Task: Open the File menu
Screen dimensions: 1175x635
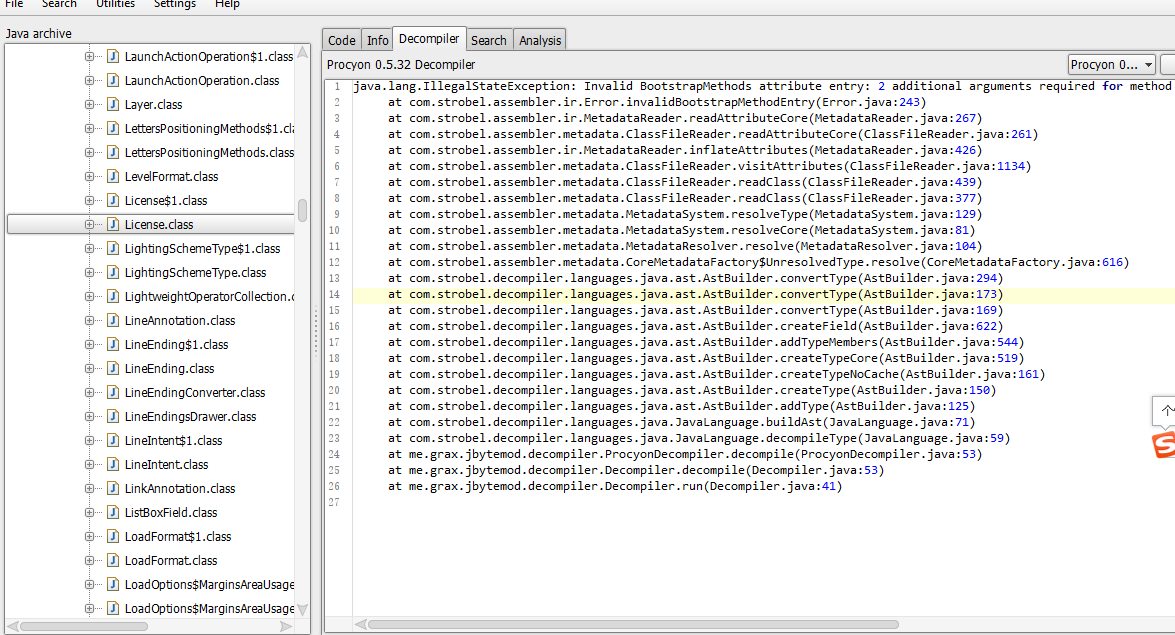Action: pos(14,4)
